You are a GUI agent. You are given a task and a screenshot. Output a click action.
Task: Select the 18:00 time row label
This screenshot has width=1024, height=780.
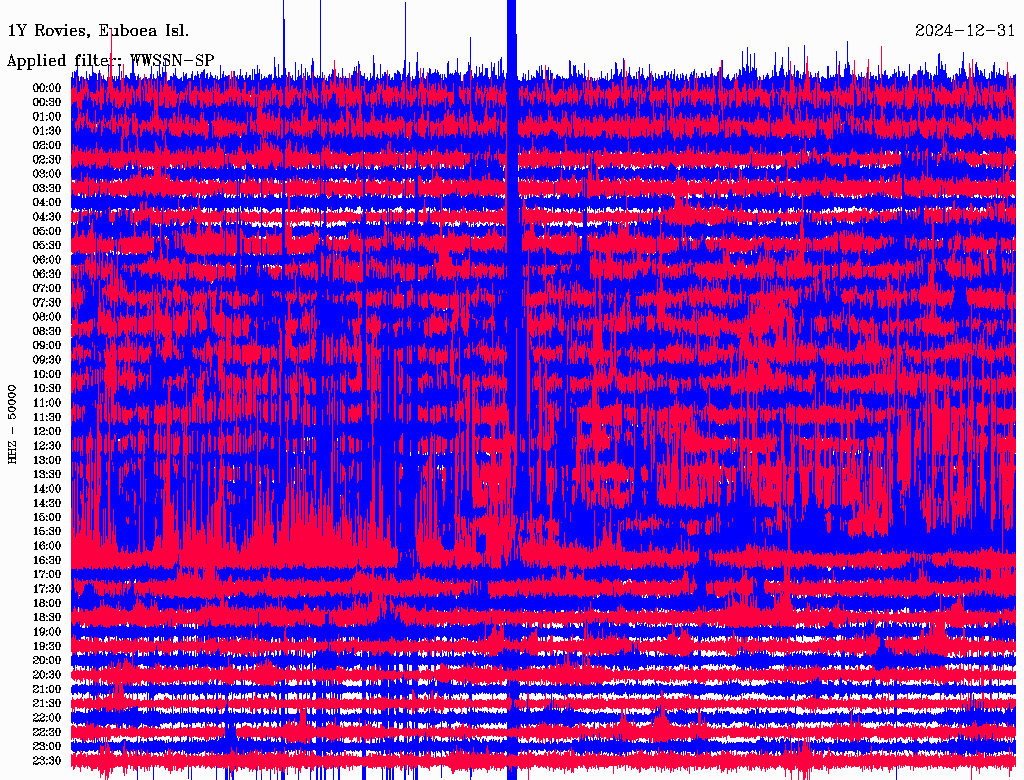coord(47,604)
